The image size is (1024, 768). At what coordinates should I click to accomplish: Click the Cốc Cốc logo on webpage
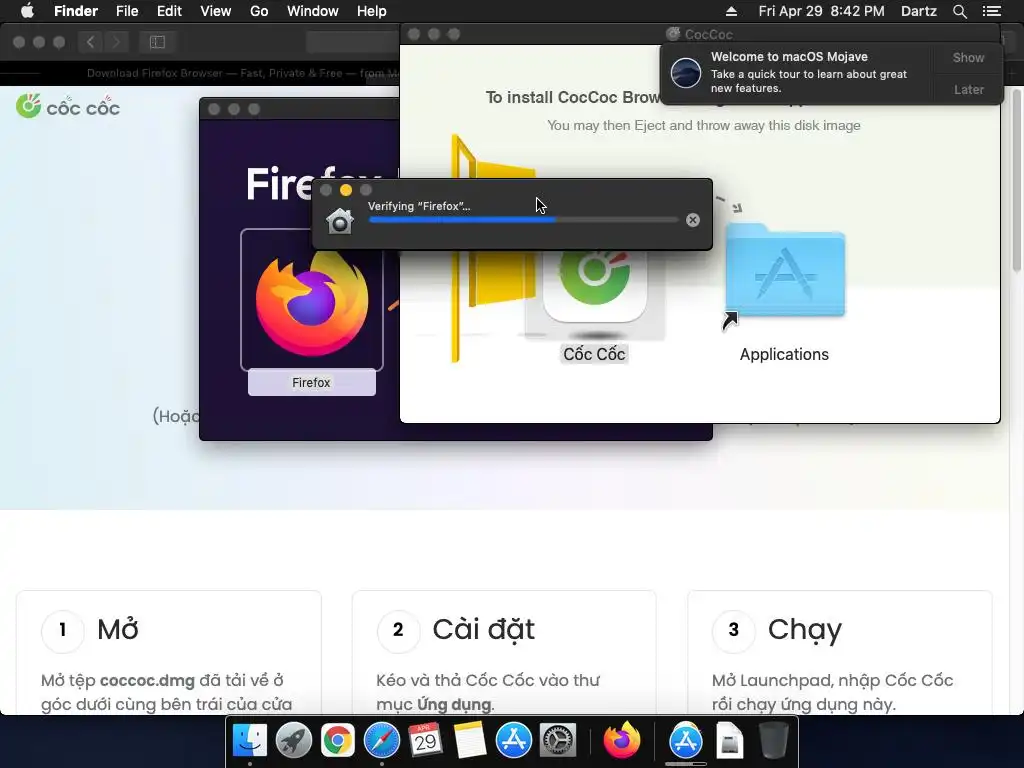click(68, 106)
